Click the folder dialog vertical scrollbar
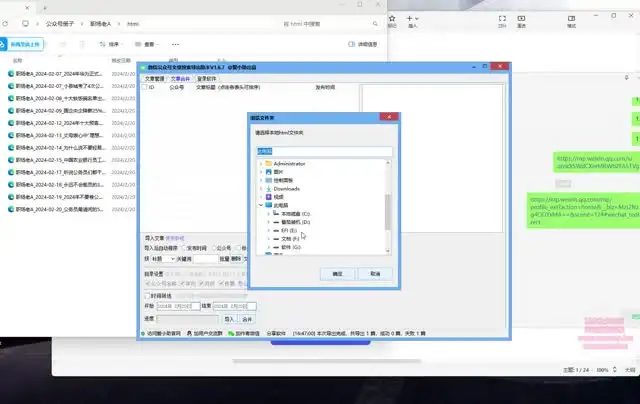The image size is (640, 404). 389,200
